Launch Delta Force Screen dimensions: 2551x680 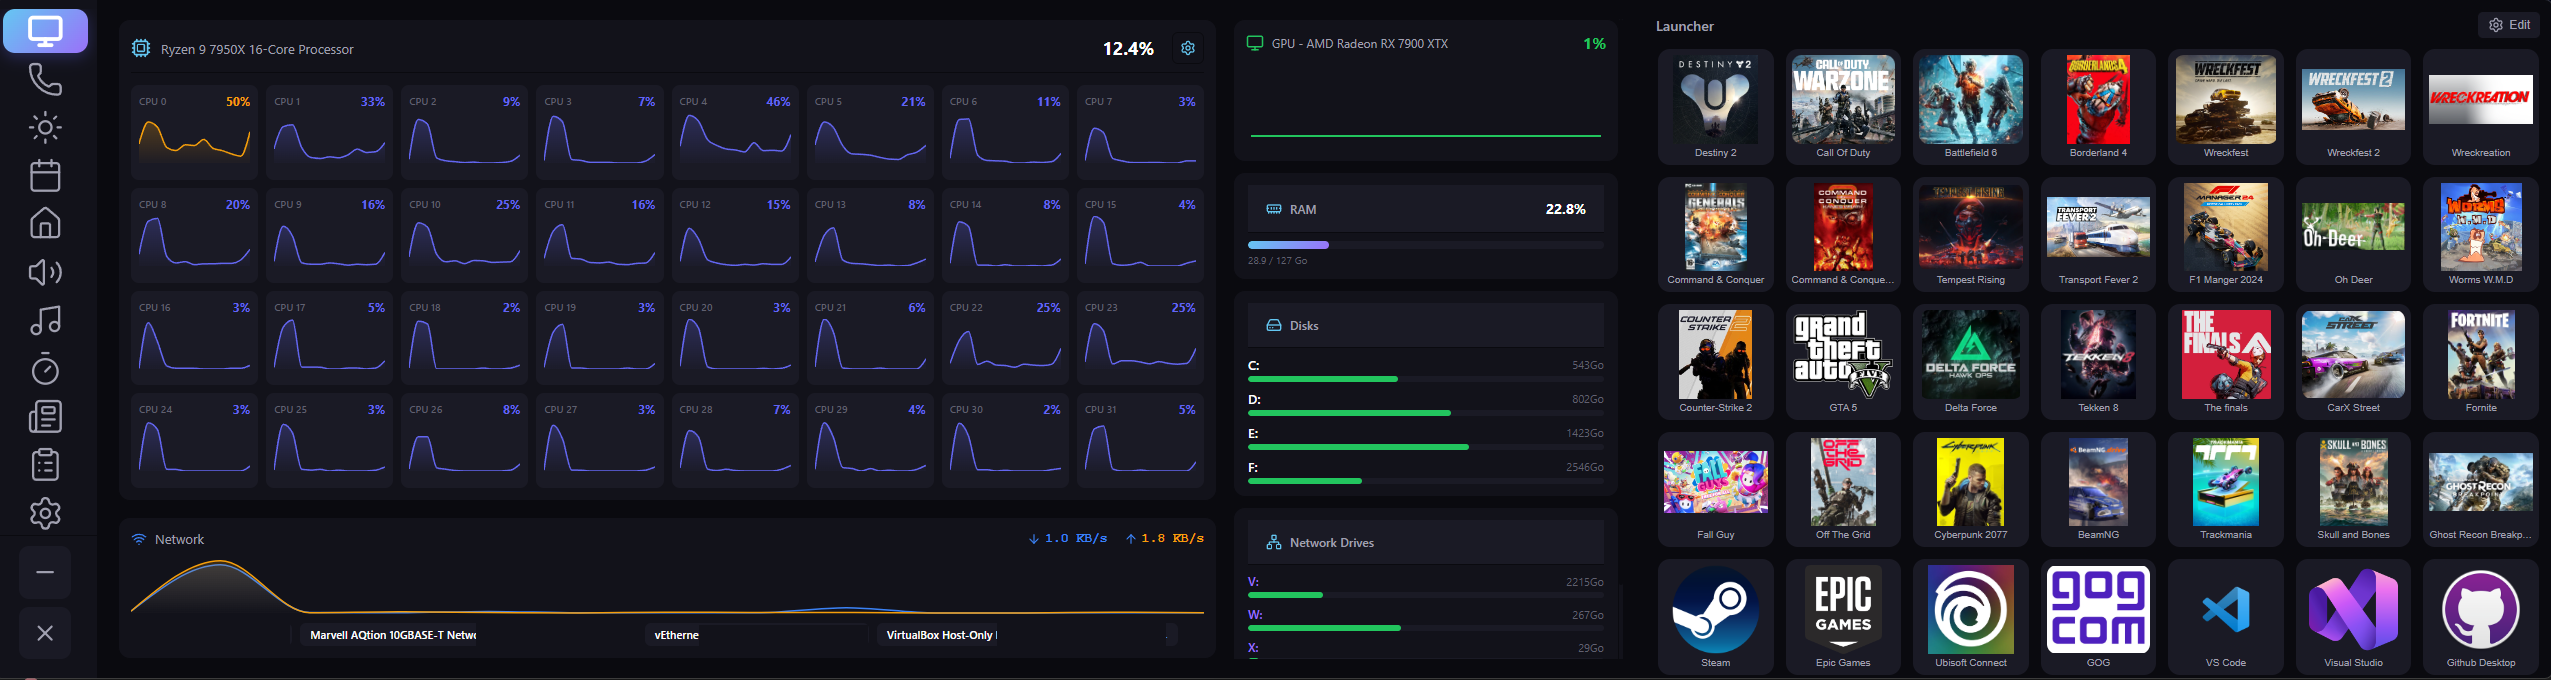1970,361
